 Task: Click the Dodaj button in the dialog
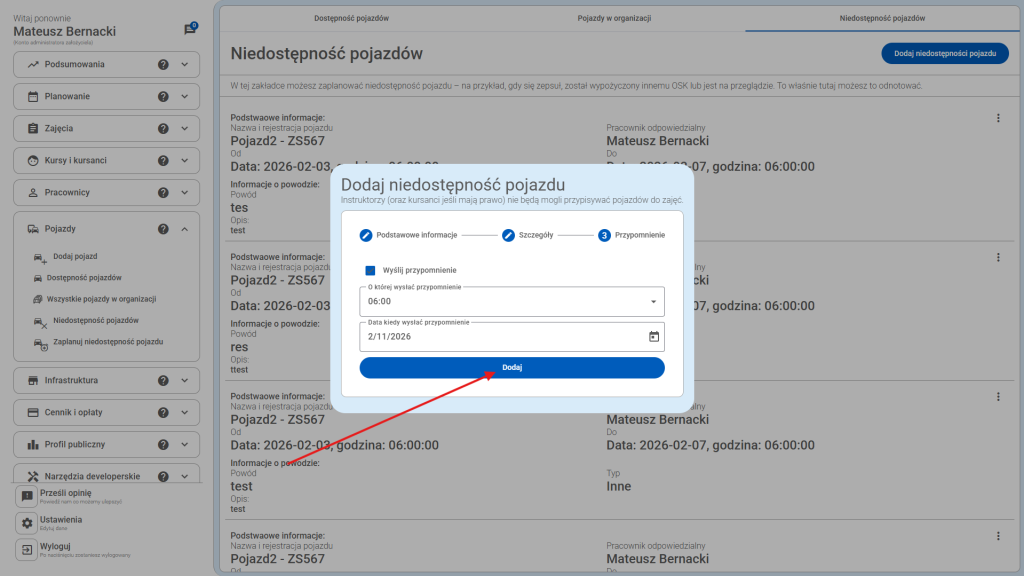512,368
